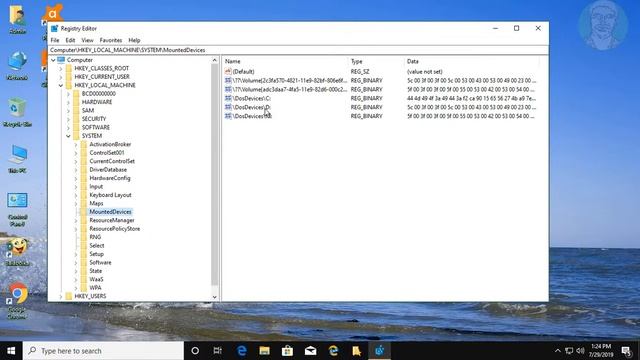Click the \DosDevices\C: binary icon
The width and height of the screenshot is (640, 360).
(228, 98)
